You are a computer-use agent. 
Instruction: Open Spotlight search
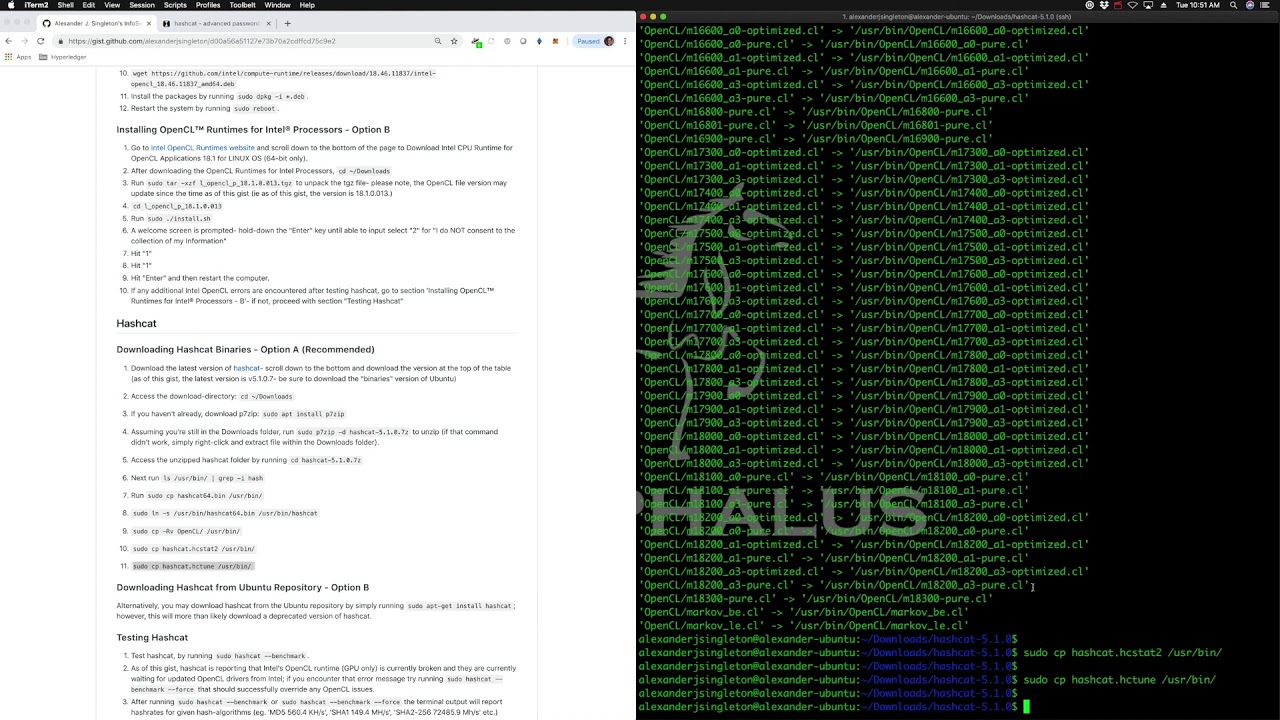click(x=1233, y=5)
